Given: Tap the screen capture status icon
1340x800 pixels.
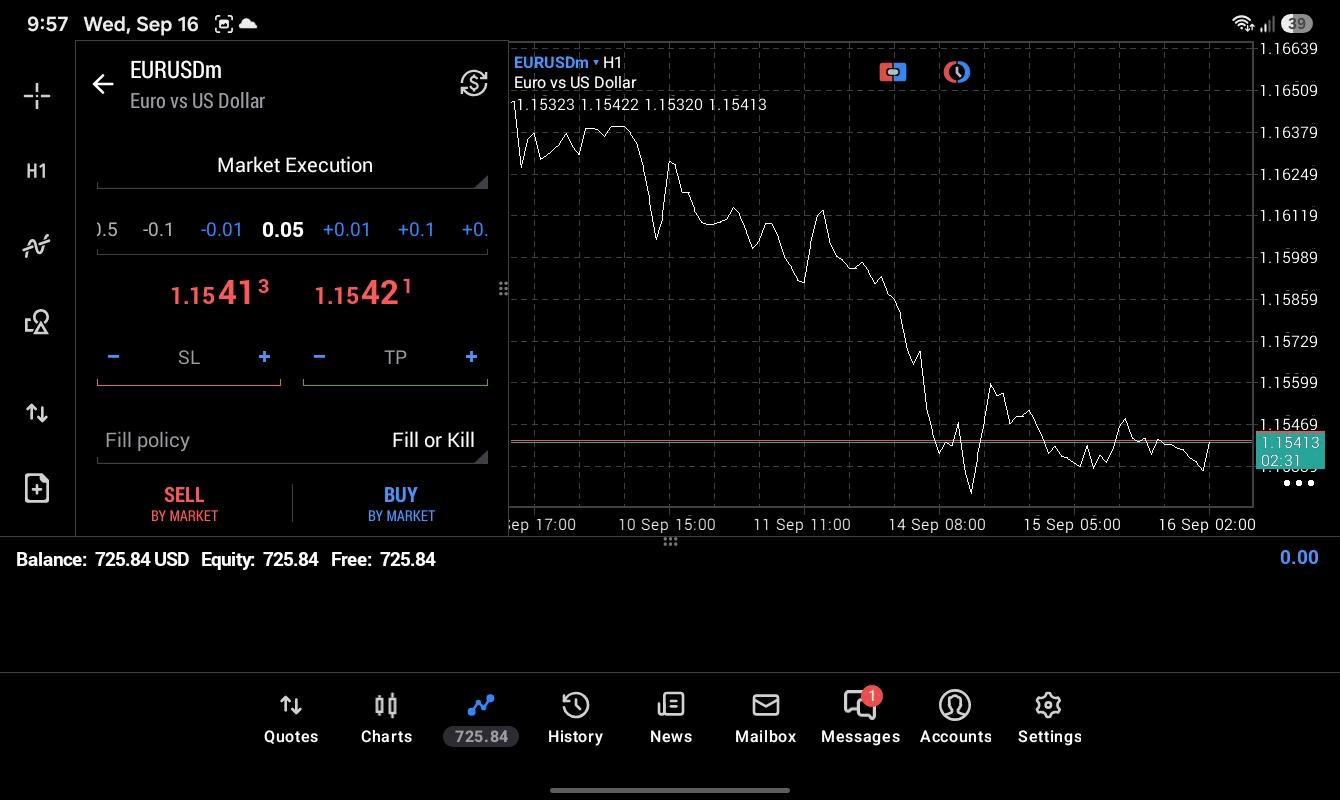Looking at the screenshot, I should 224,24.
